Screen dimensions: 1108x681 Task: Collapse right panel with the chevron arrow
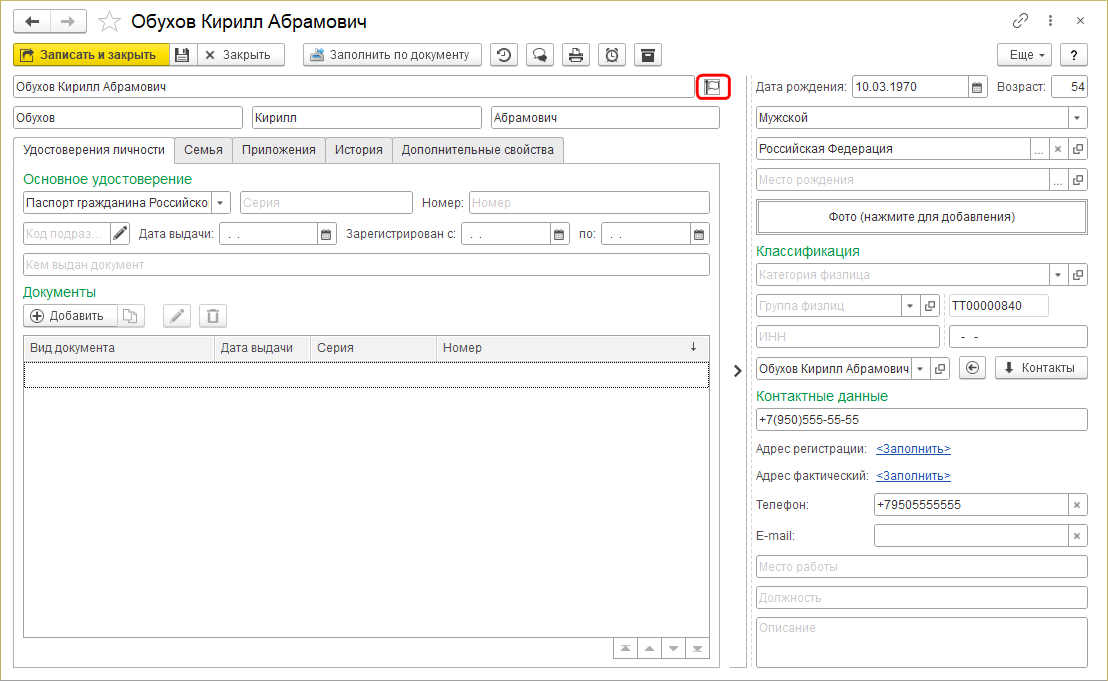[738, 371]
